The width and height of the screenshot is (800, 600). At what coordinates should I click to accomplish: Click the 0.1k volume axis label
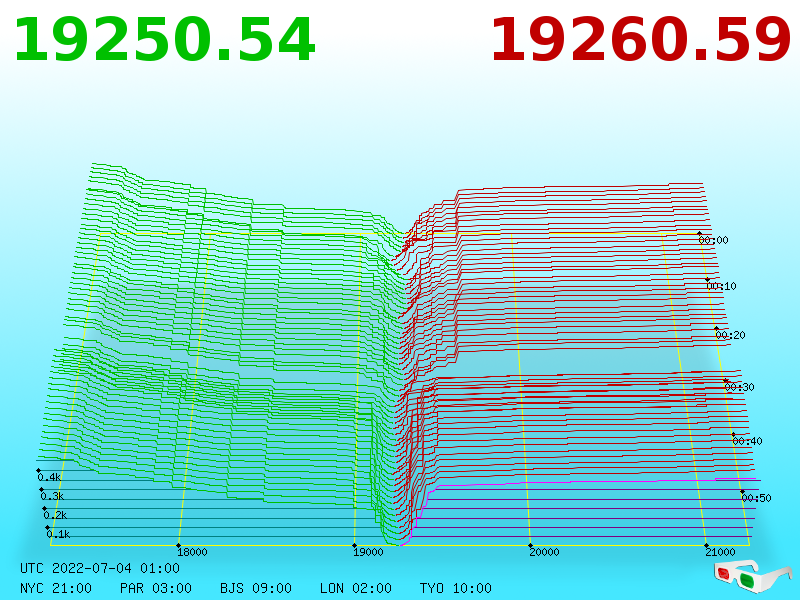click(x=59, y=534)
